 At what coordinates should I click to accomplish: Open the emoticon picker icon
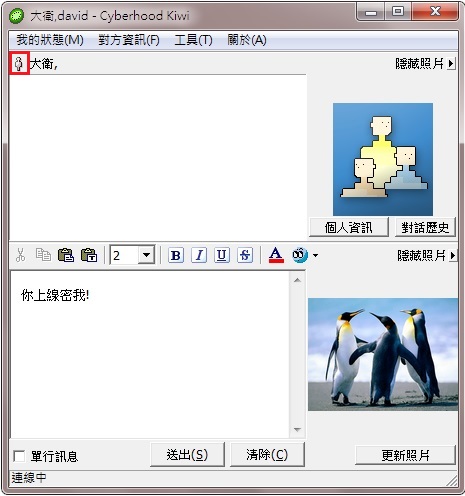tap(300, 255)
